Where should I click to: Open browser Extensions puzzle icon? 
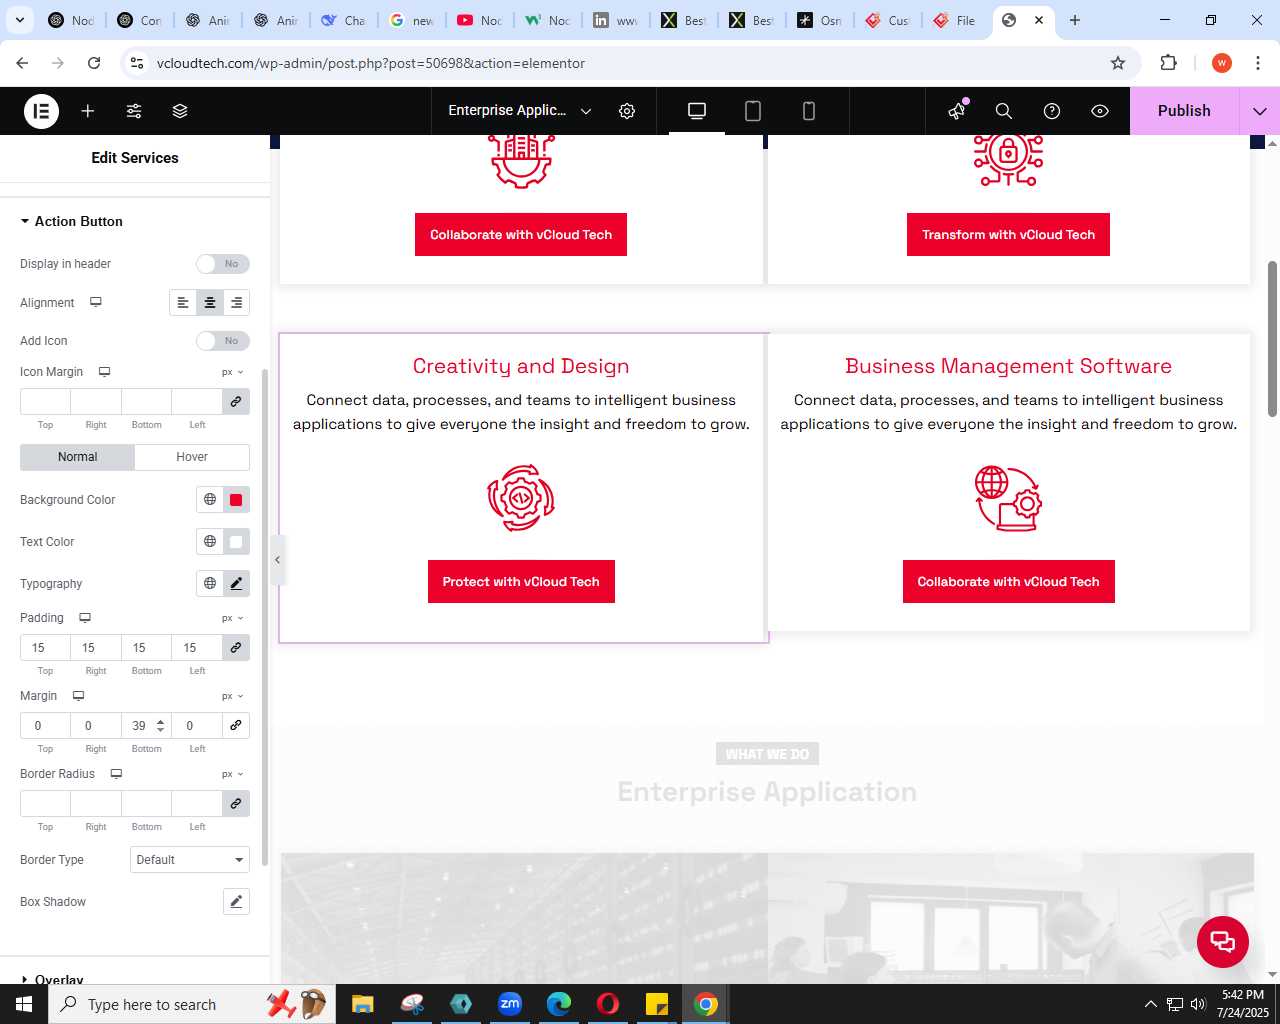click(x=1168, y=63)
